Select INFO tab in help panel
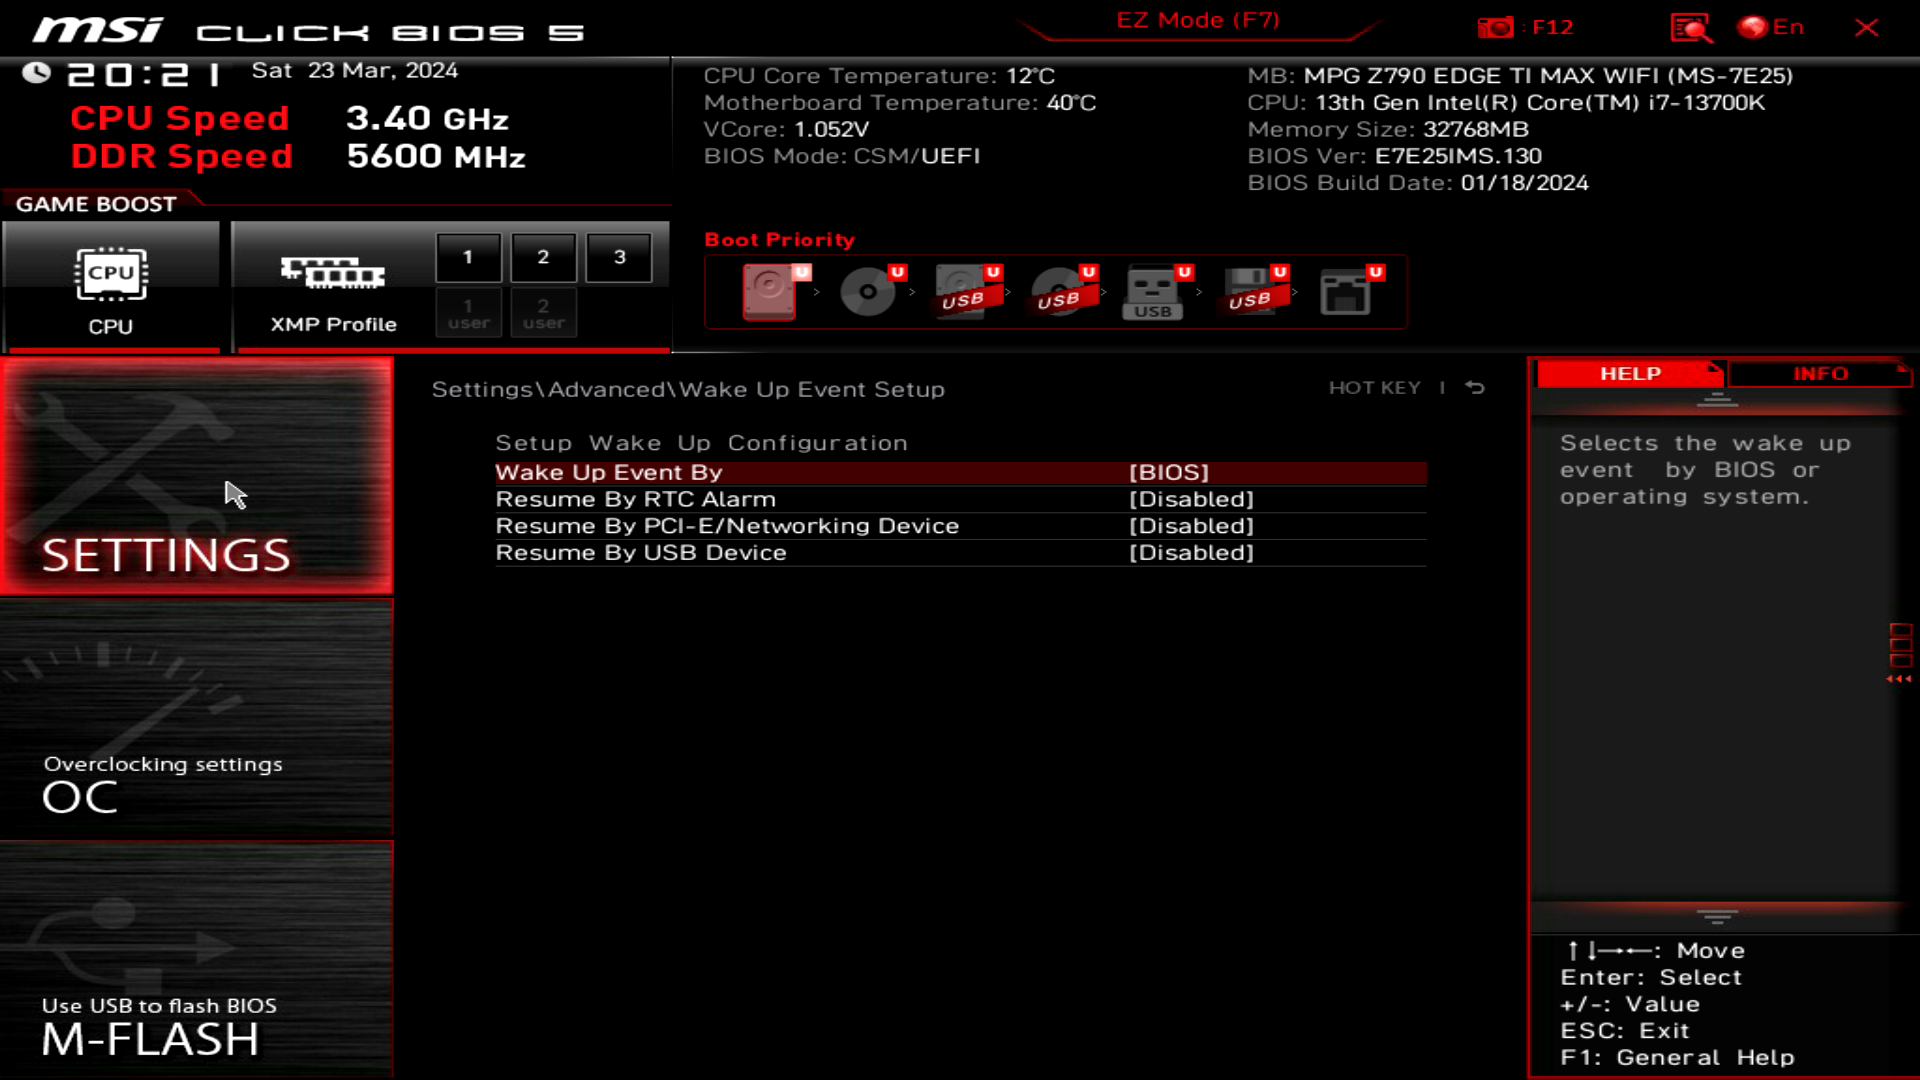The image size is (1920, 1080). coord(1820,373)
